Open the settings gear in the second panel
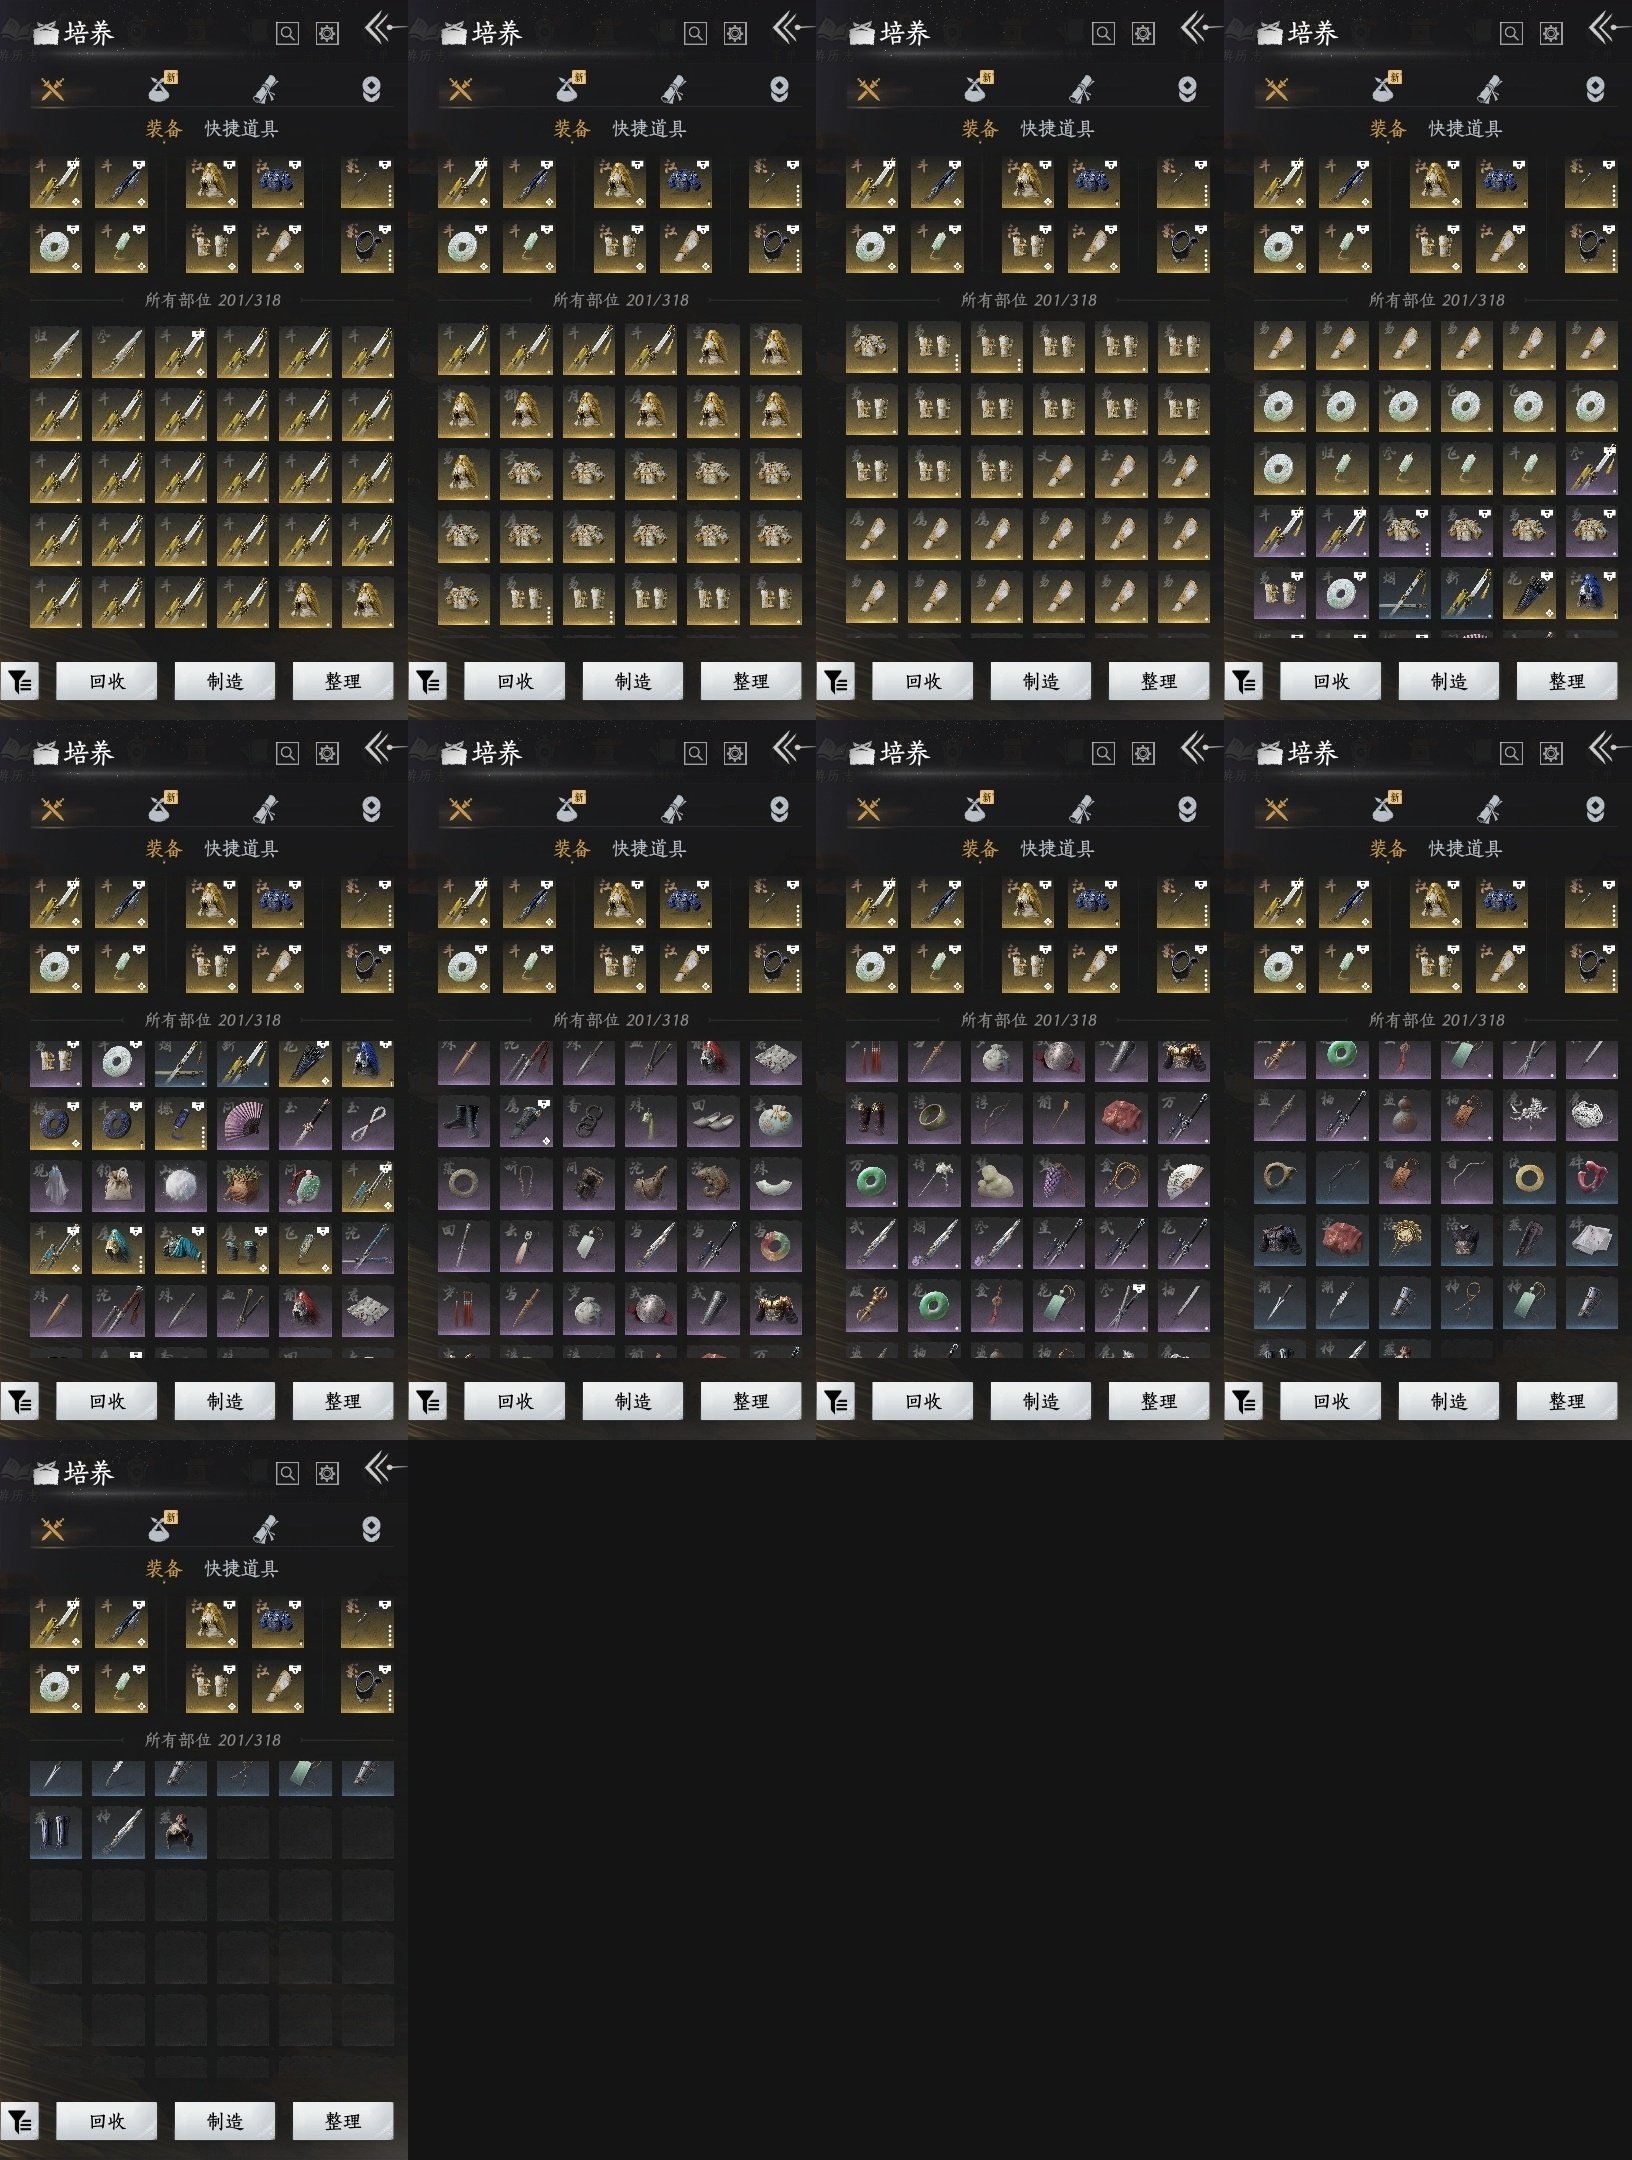The height and width of the screenshot is (2160, 1632). [x=735, y=33]
